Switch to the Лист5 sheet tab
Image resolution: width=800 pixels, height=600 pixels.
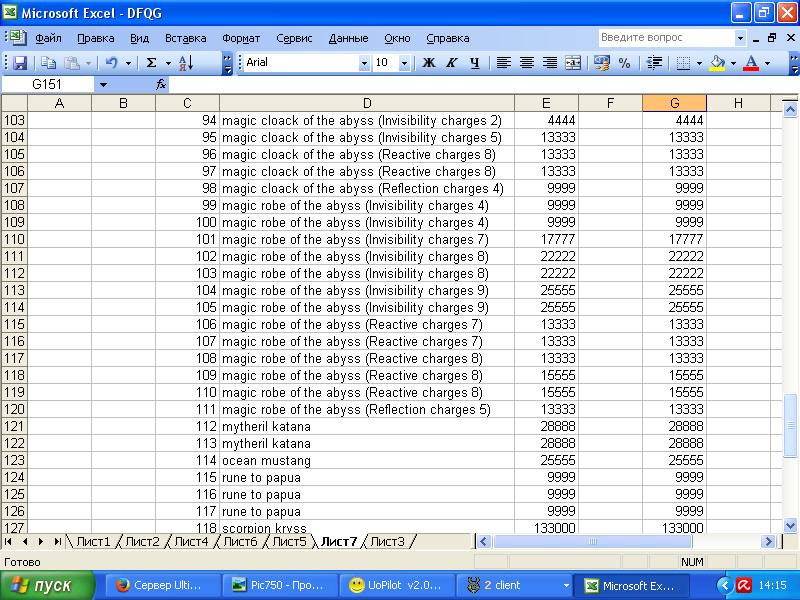point(289,541)
